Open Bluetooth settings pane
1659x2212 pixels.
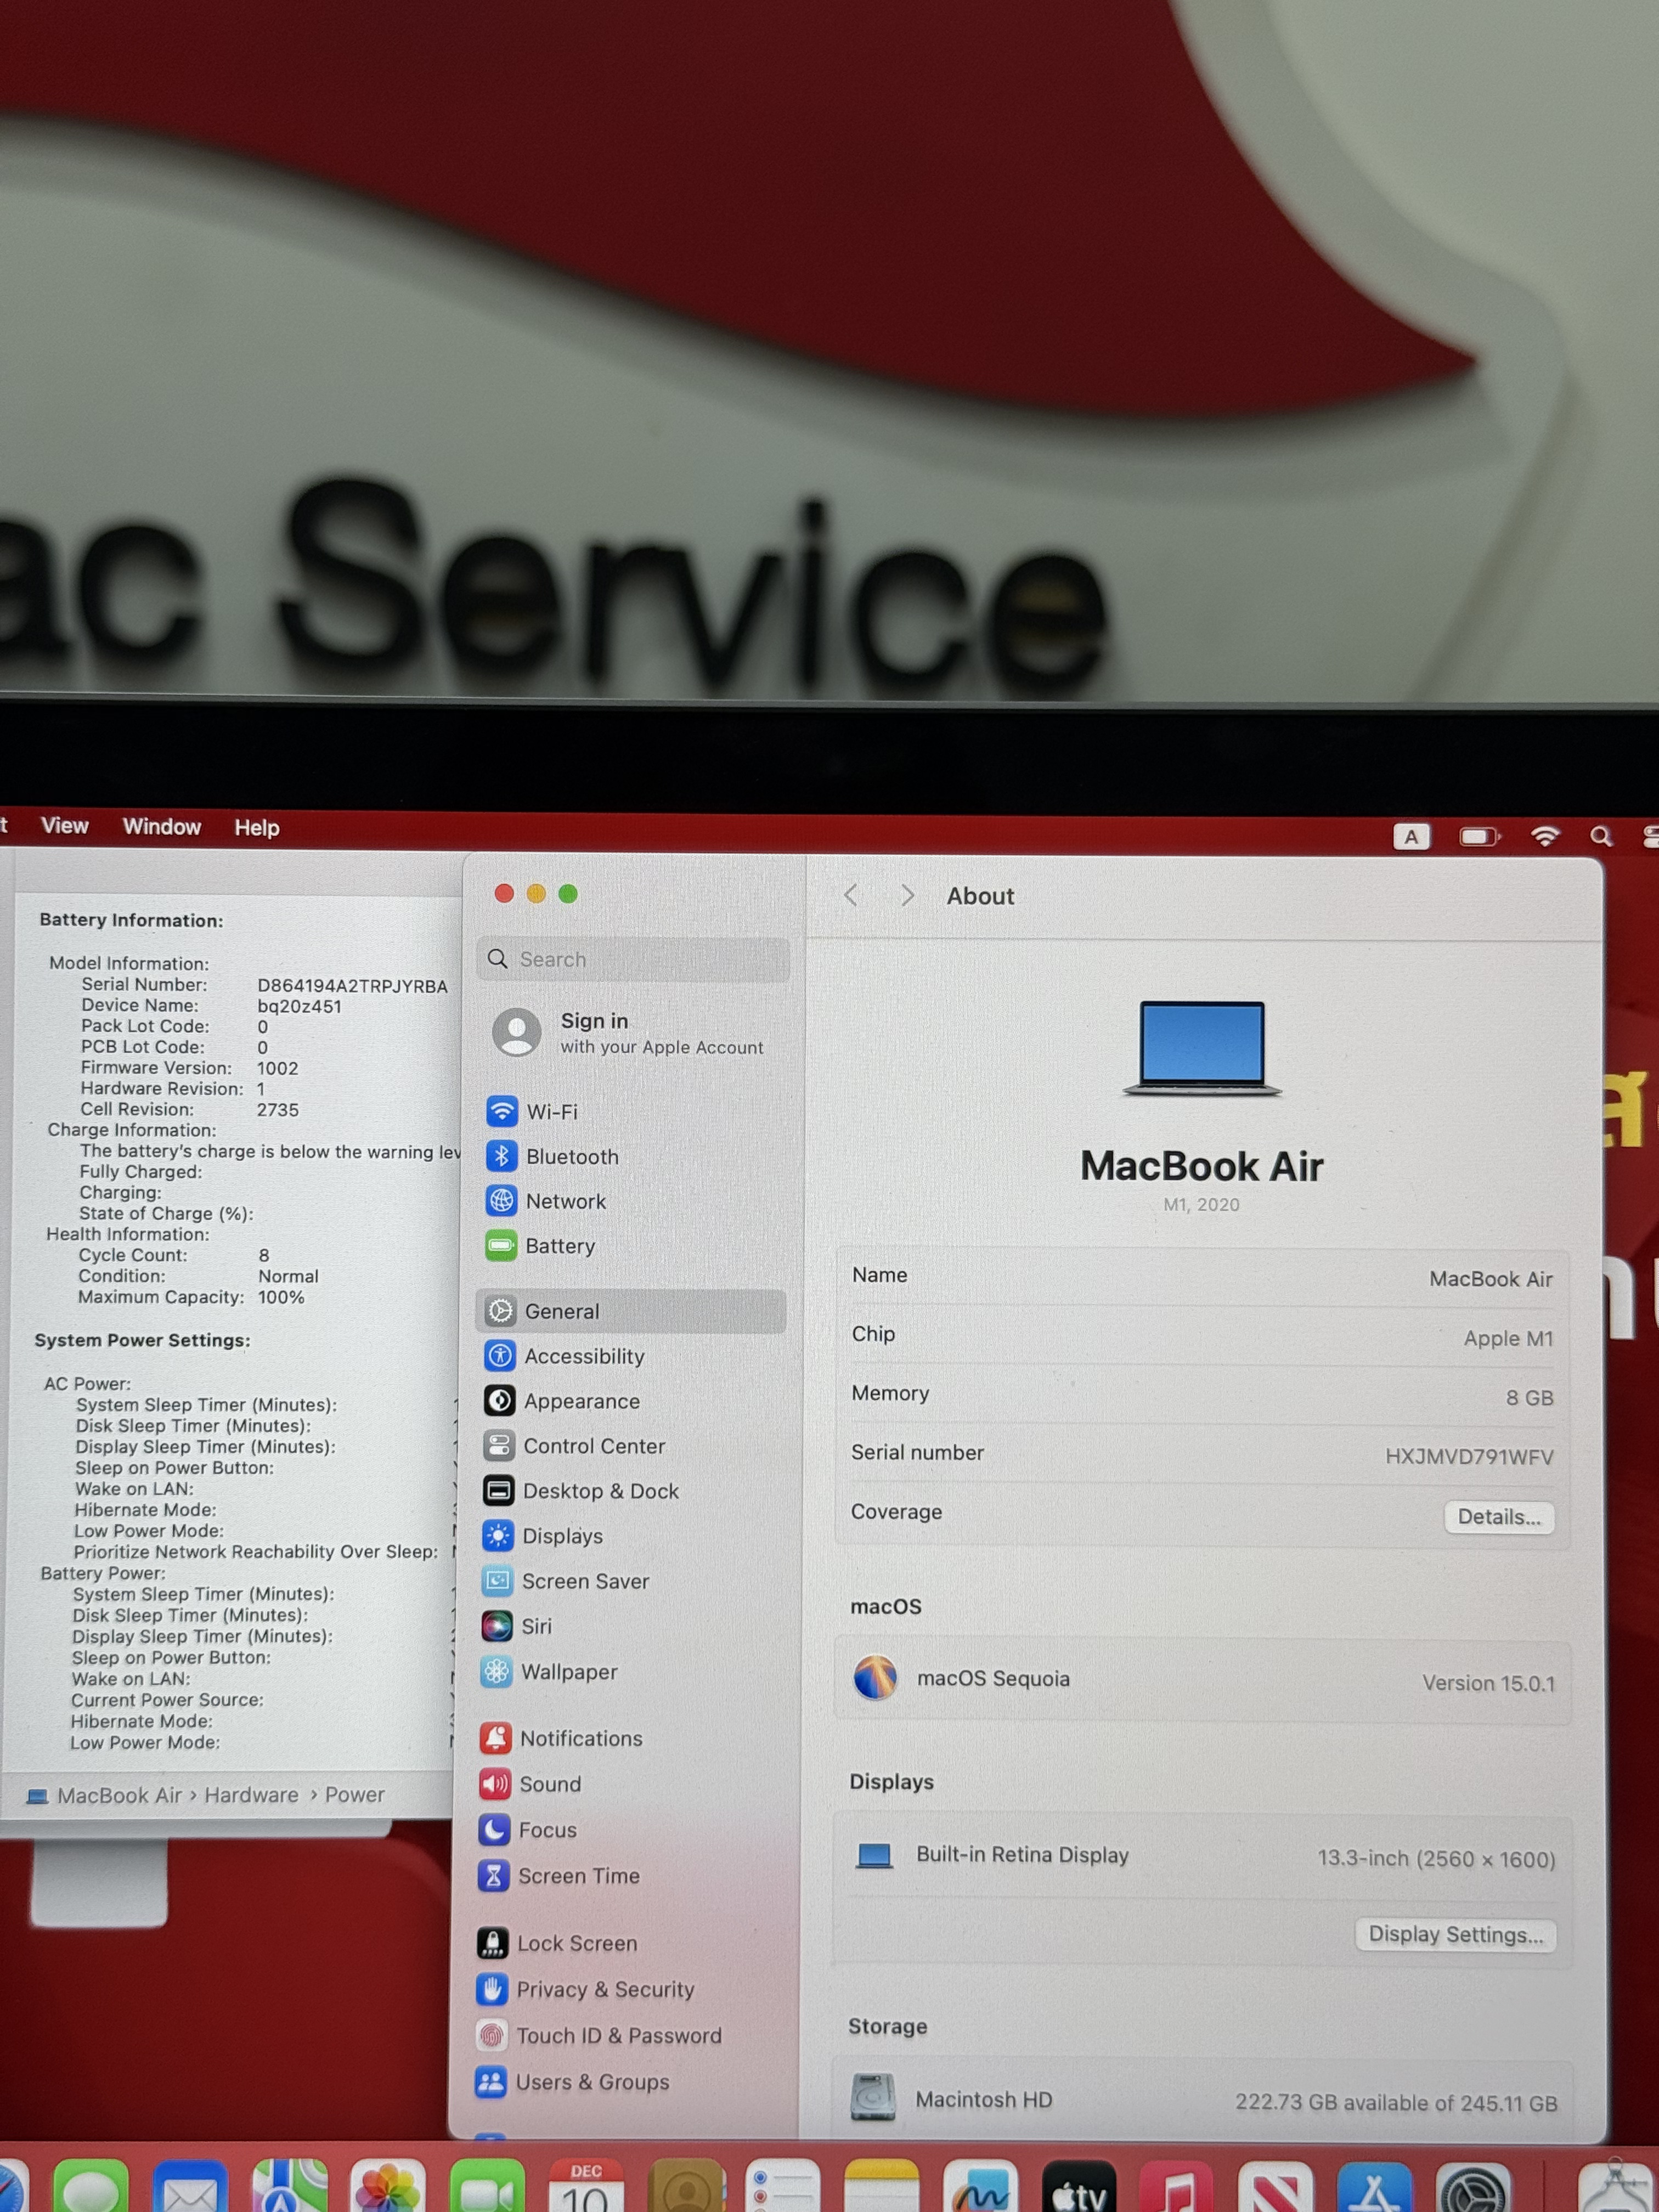[x=571, y=1156]
